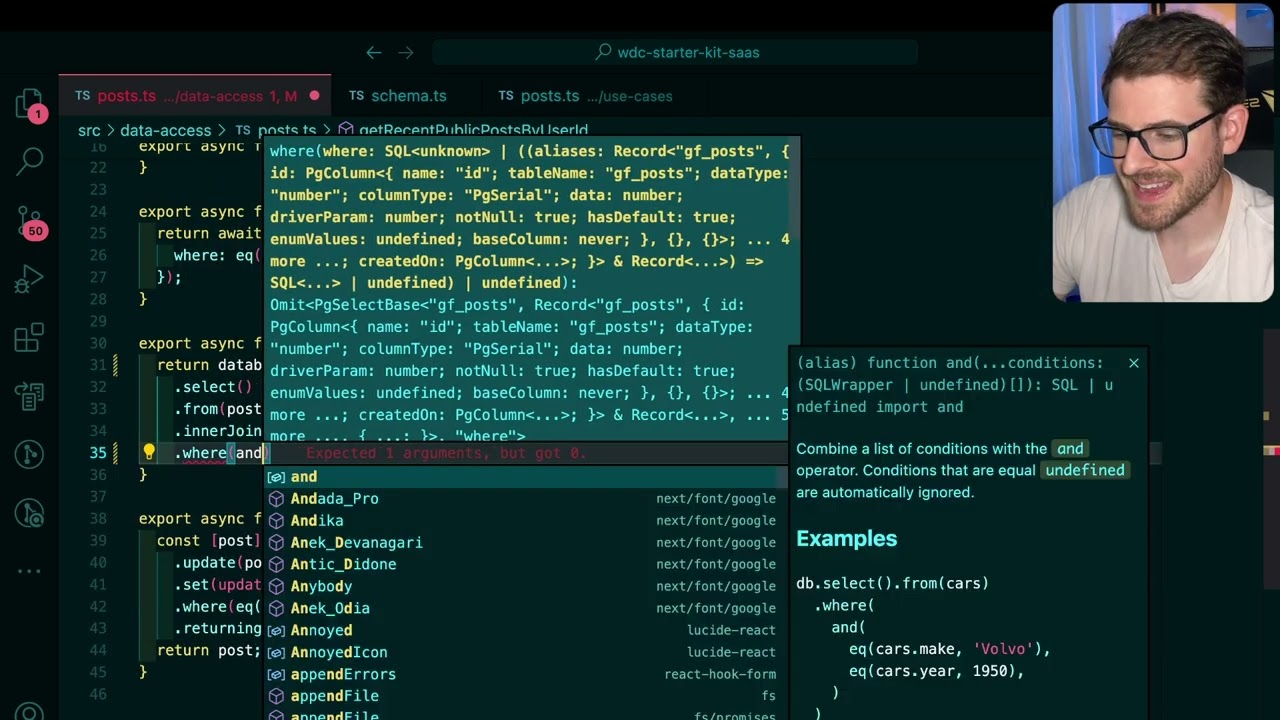Expand the getRecentPublicPostsByUserId breadcrumb
This screenshot has width=1280, height=720.
tap(473, 130)
